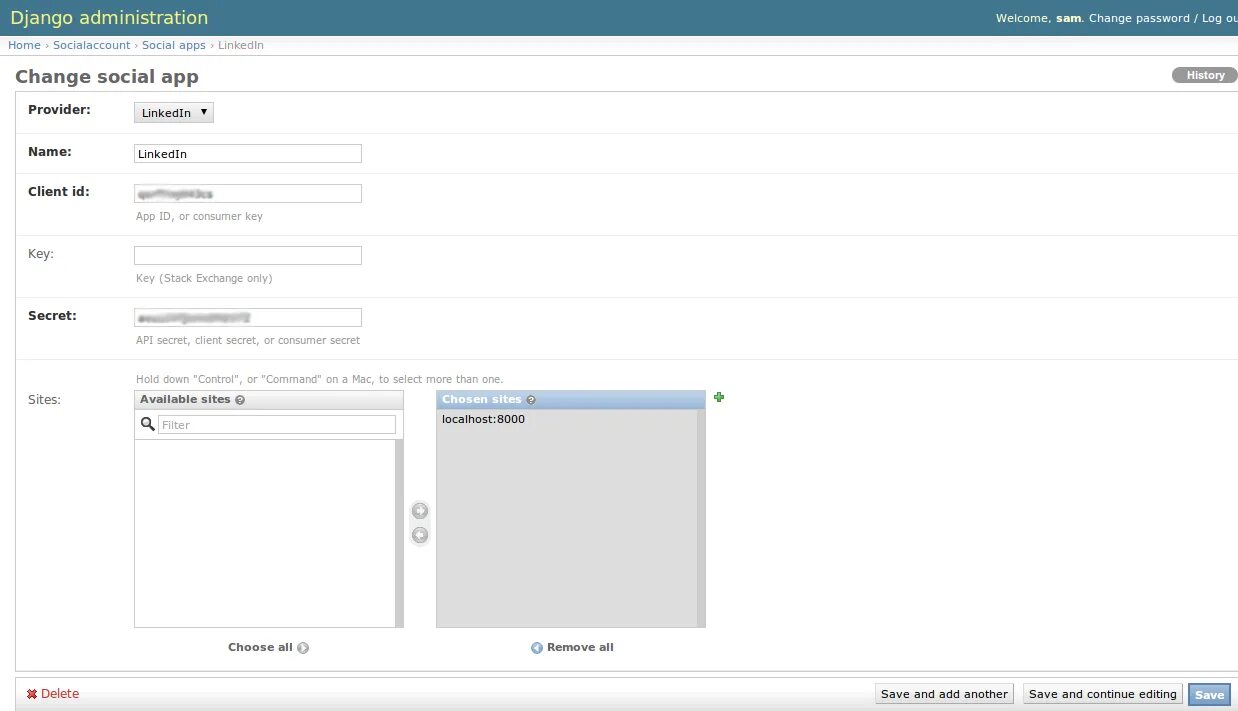Click the Secret input field
The height and width of the screenshot is (711, 1238).
tap(248, 317)
